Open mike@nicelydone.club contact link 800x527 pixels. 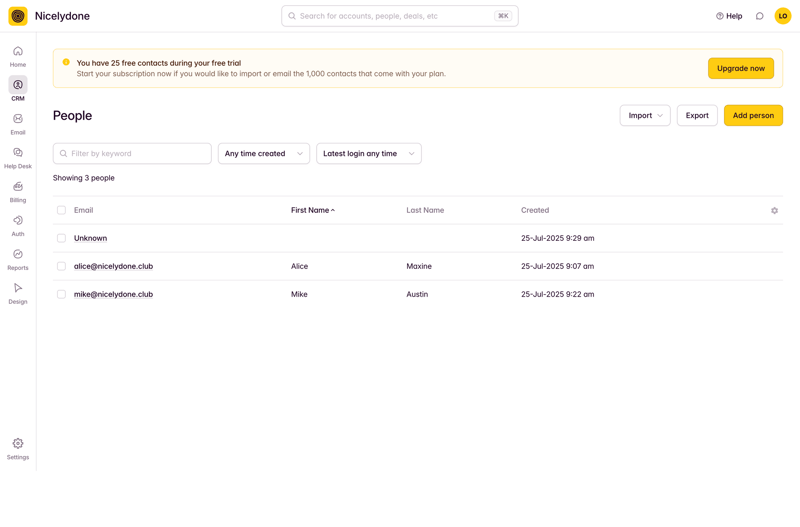(x=113, y=294)
